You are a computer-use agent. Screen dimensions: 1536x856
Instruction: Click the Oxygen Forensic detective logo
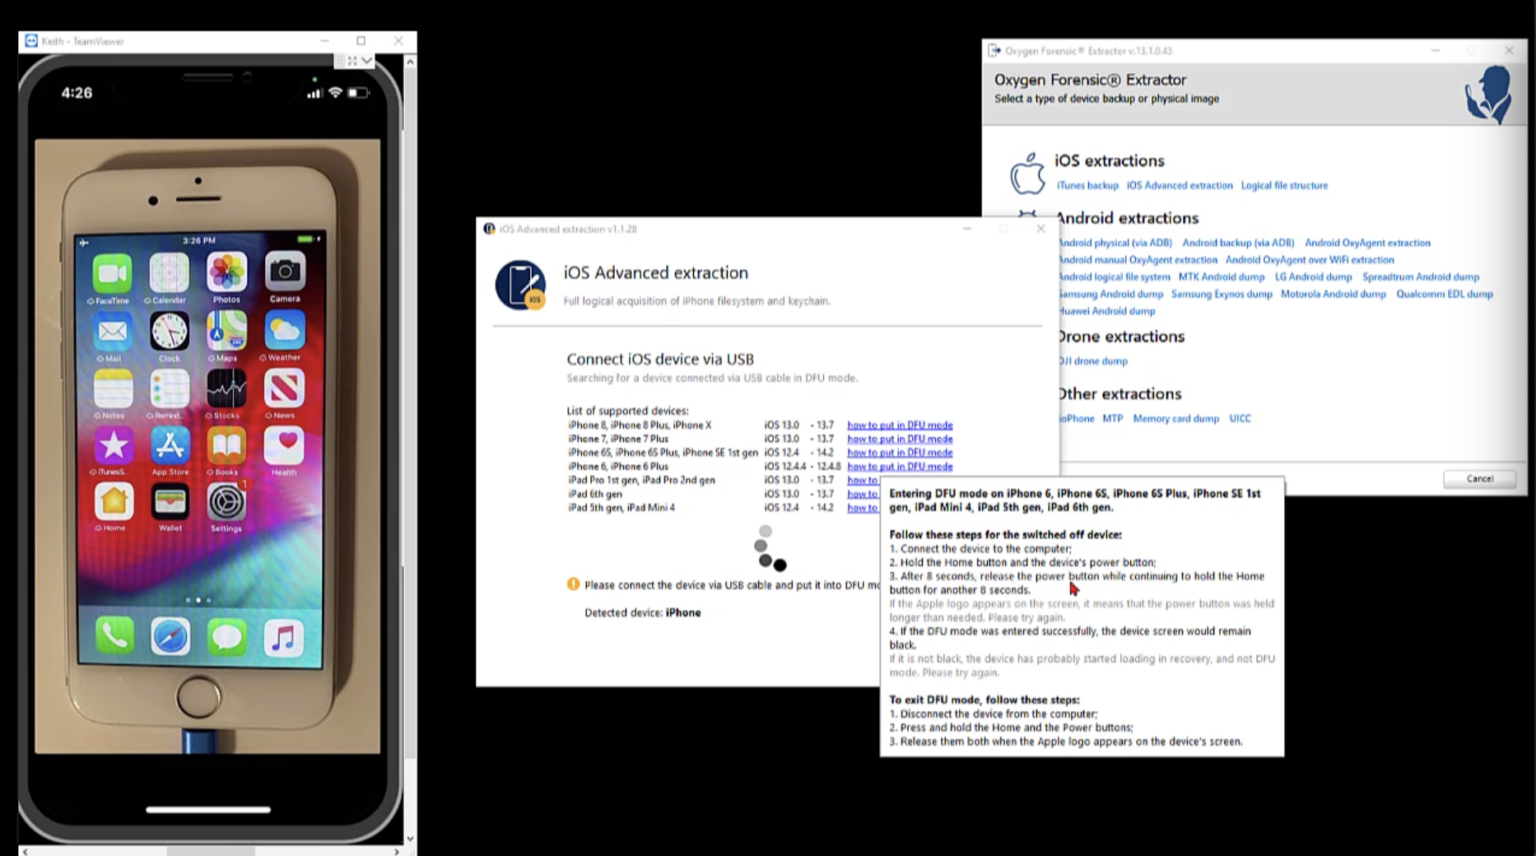1489,95
